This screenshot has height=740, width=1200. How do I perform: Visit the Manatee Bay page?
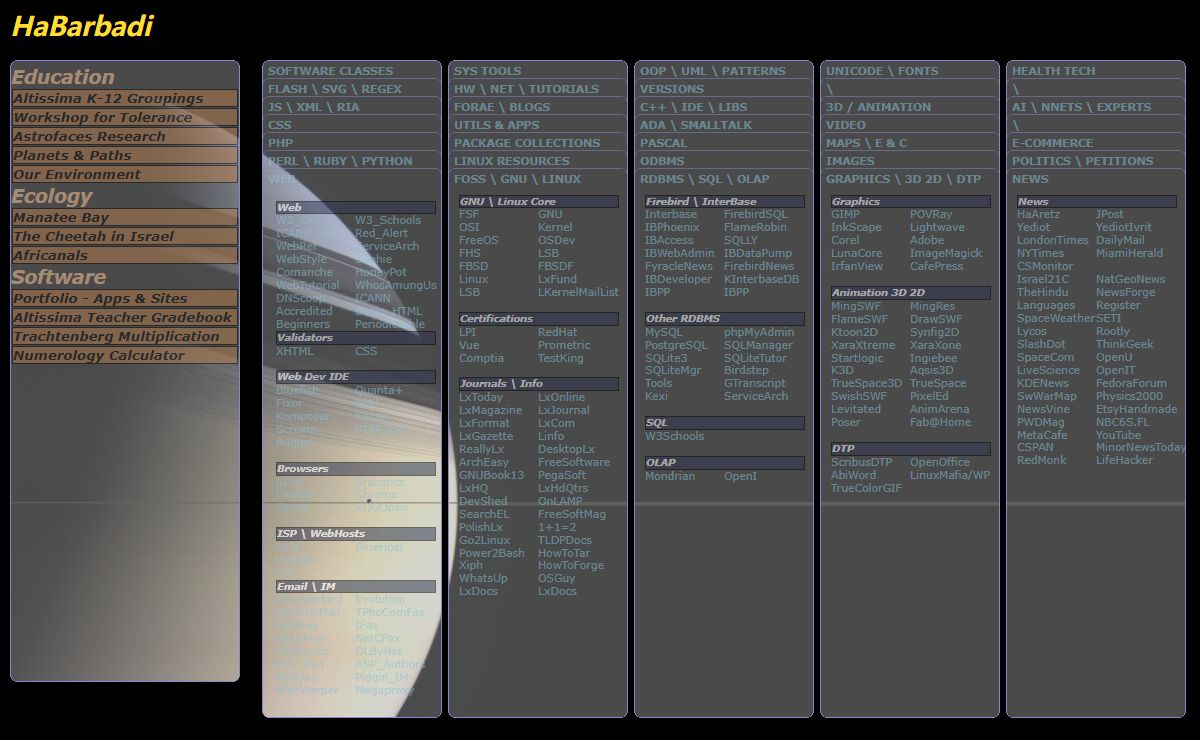125,217
